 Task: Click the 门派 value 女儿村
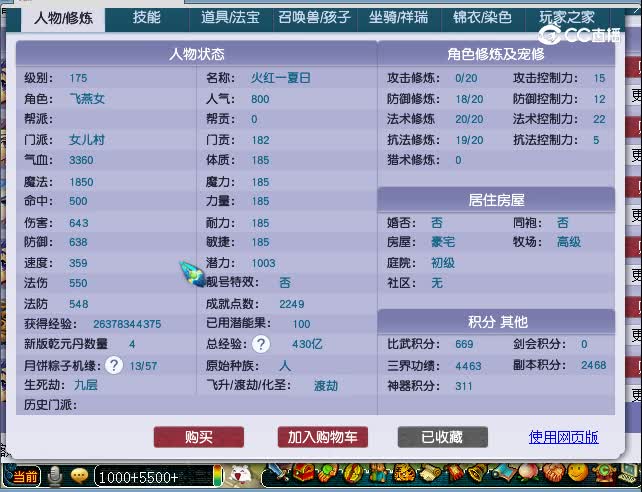click(87, 140)
